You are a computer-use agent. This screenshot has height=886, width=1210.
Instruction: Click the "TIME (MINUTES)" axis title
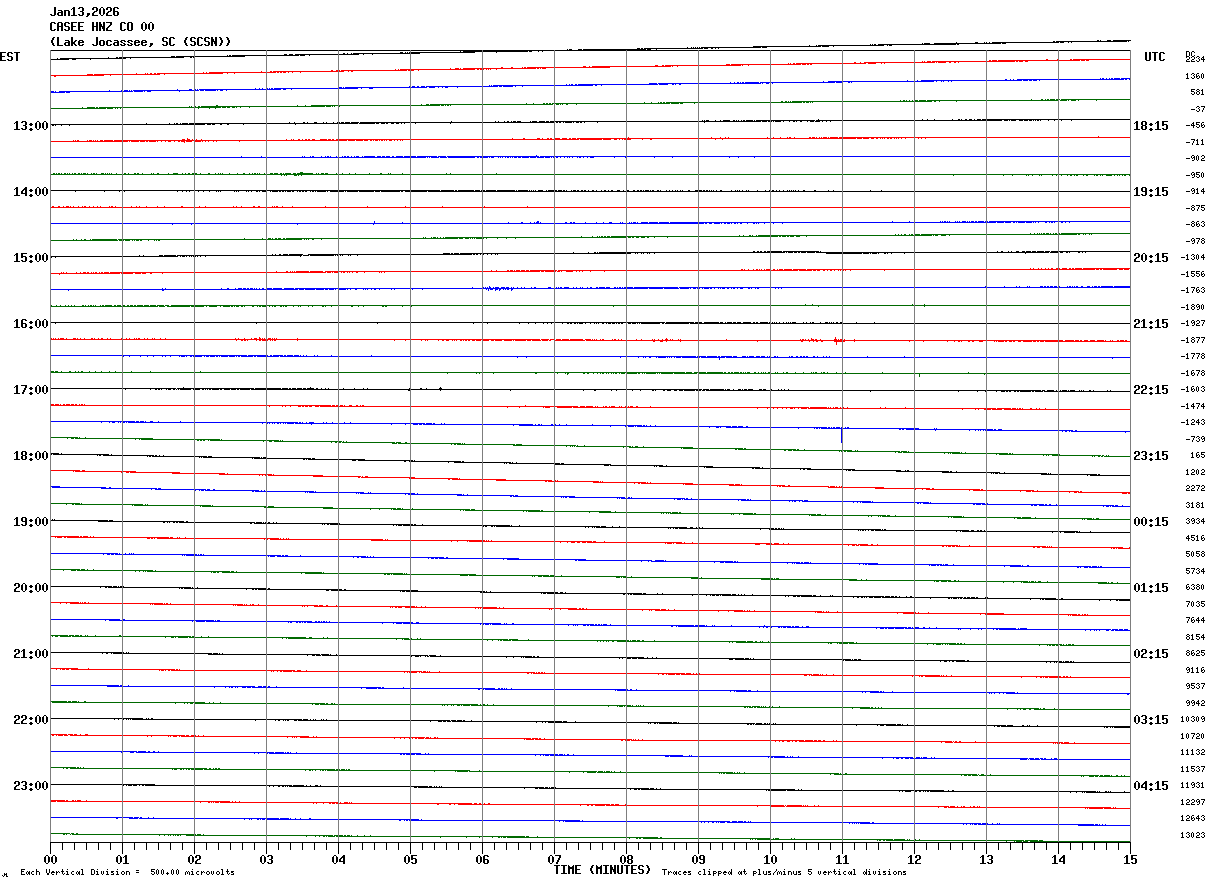(x=603, y=870)
